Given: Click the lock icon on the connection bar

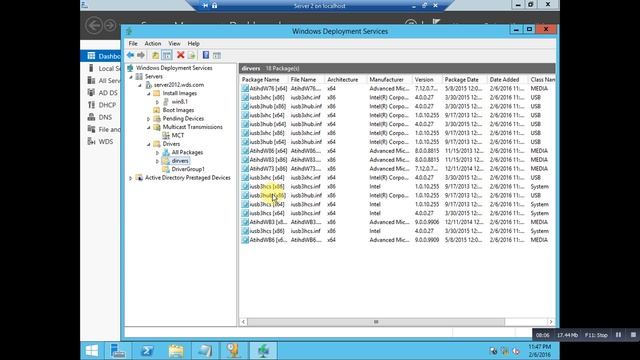Looking at the screenshot, I should point(214,6).
